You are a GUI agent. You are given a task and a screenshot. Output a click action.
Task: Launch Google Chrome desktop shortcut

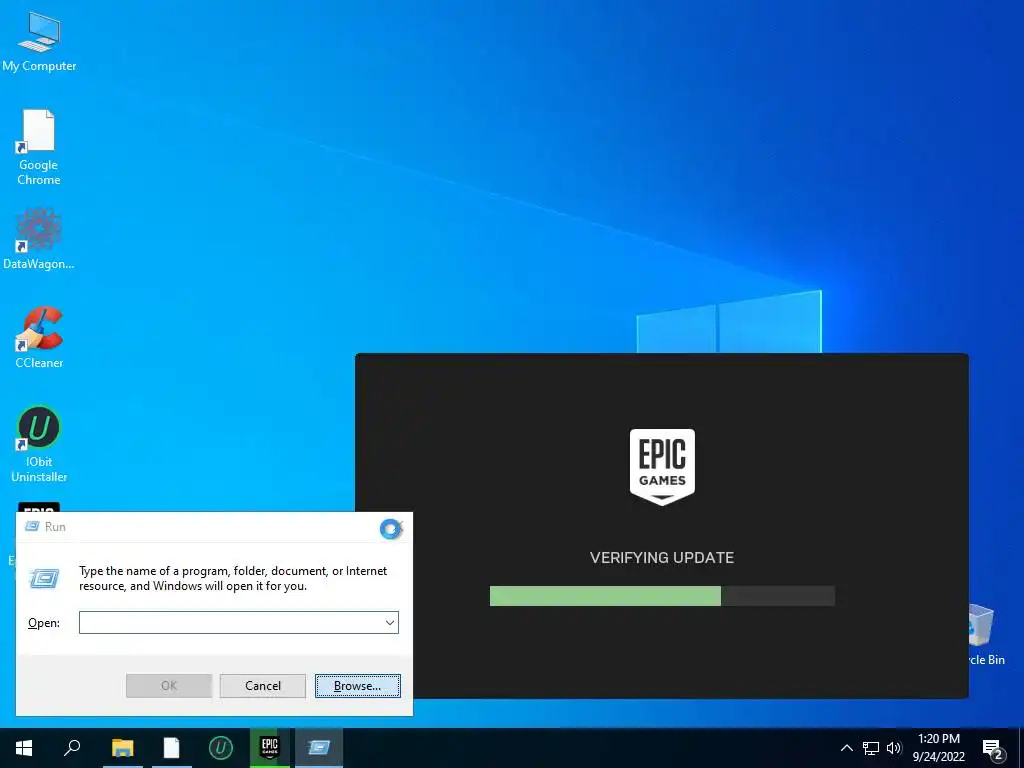tap(39, 147)
